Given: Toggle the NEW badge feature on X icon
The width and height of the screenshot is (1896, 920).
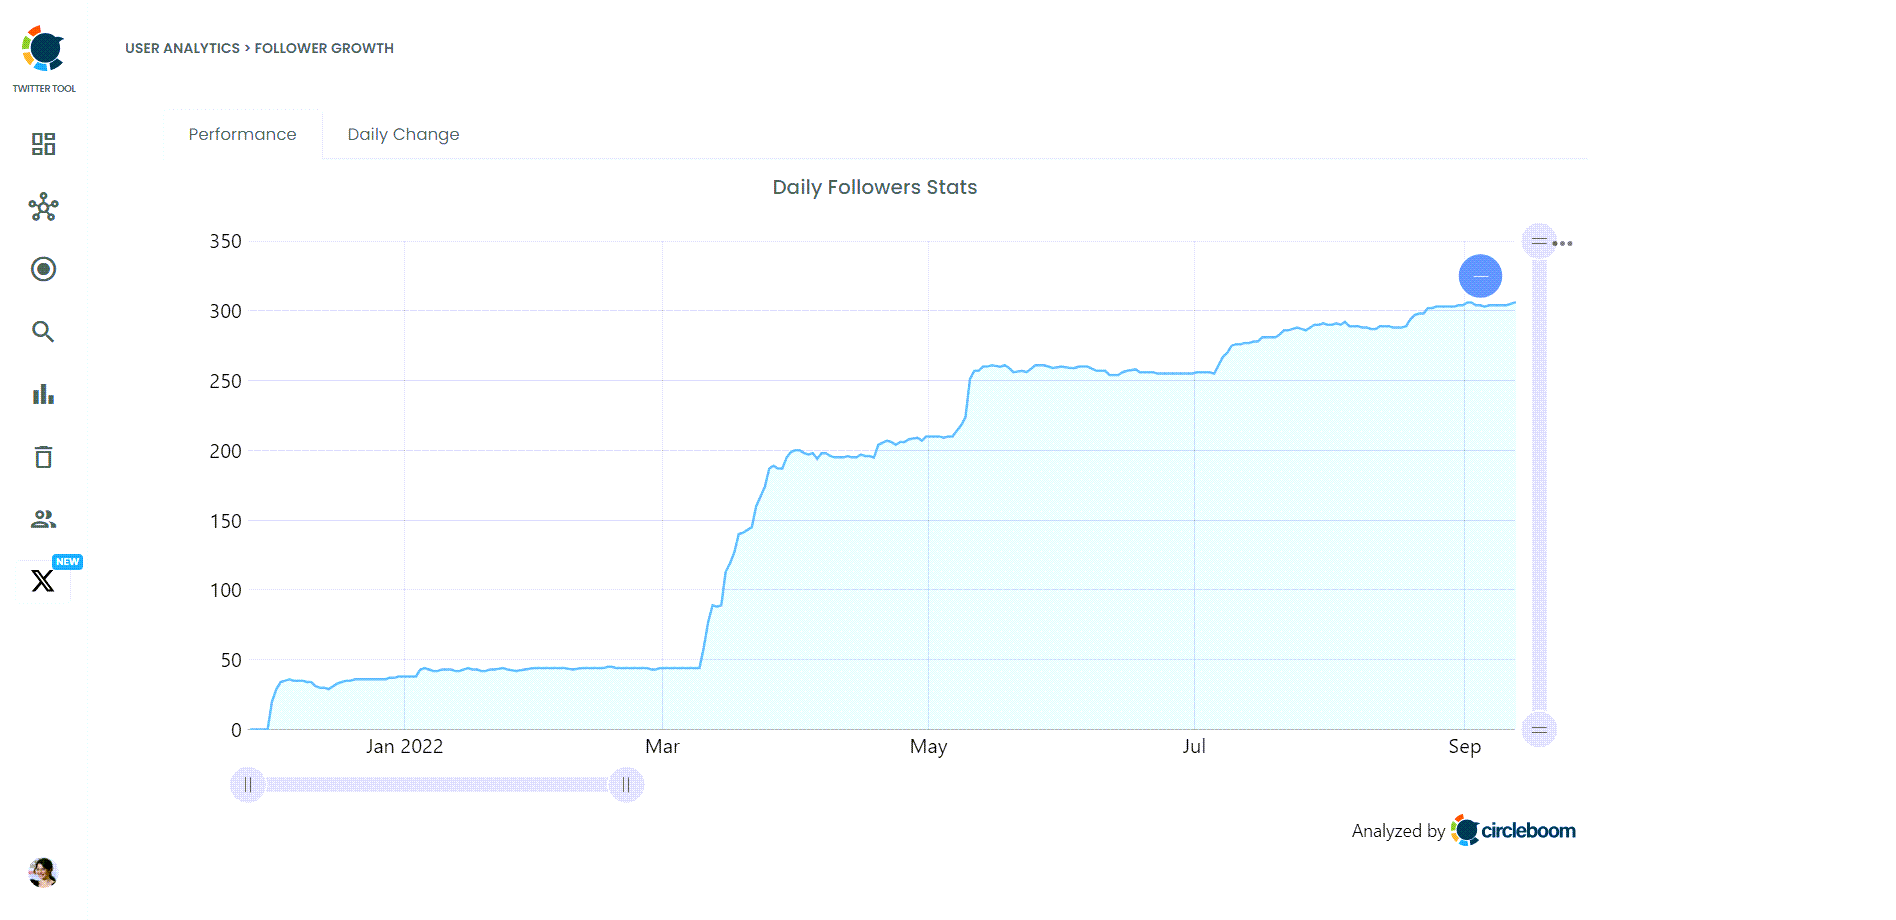Looking at the screenshot, I should click(x=66, y=561).
